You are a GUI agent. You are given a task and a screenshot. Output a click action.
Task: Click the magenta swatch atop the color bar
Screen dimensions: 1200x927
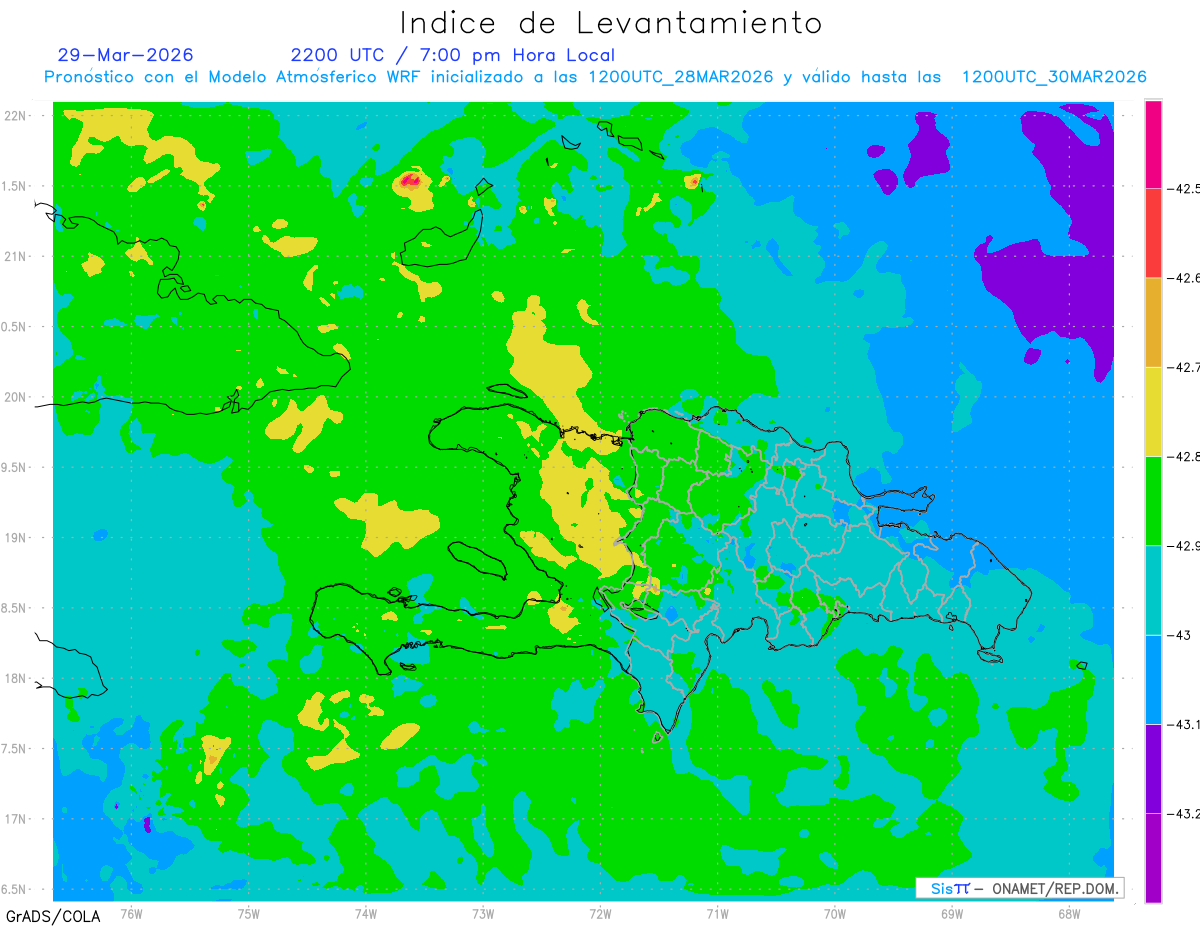pos(1153,144)
